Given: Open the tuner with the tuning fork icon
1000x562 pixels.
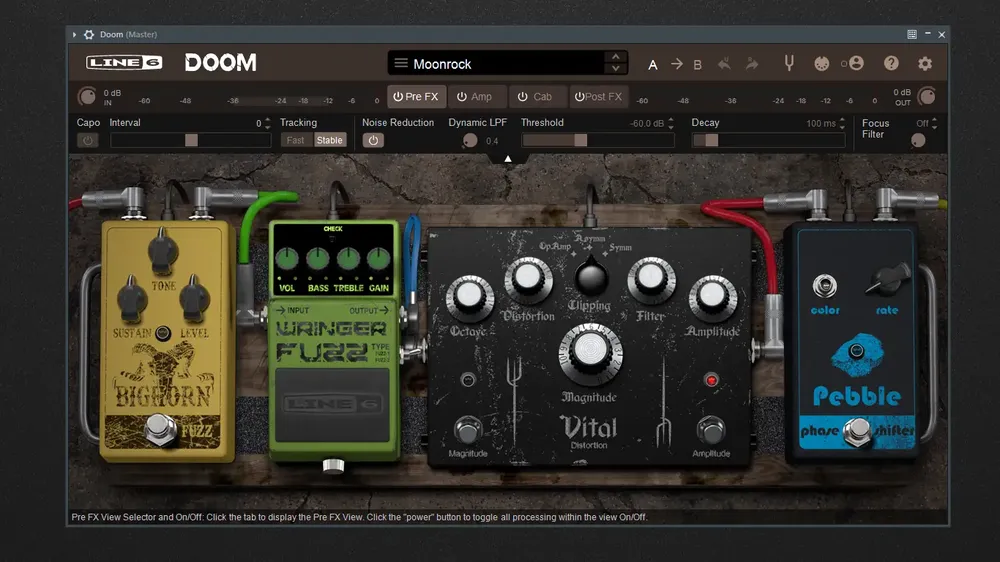Looking at the screenshot, I should pos(789,63).
